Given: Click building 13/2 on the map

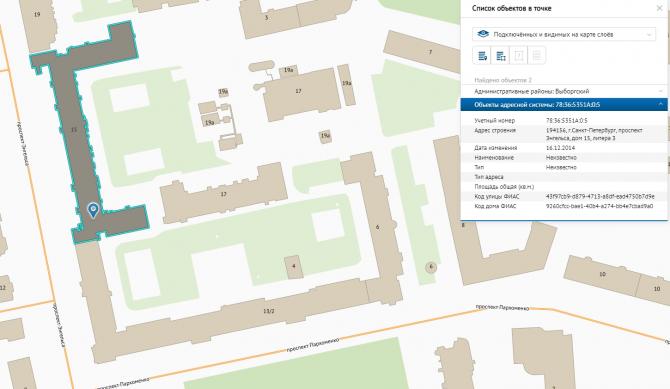Looking at the screenshot, I should 269,311.
